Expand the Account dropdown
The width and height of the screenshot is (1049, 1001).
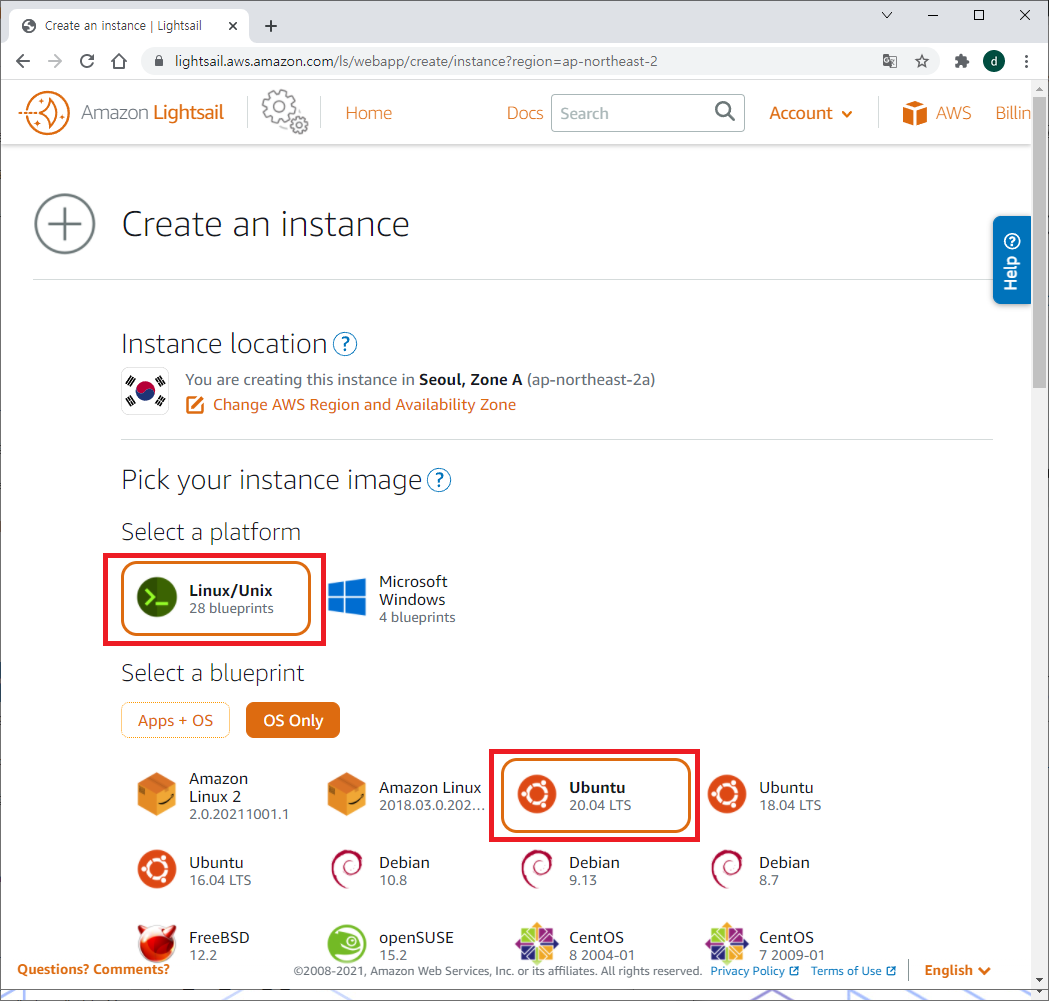(810, 113)
